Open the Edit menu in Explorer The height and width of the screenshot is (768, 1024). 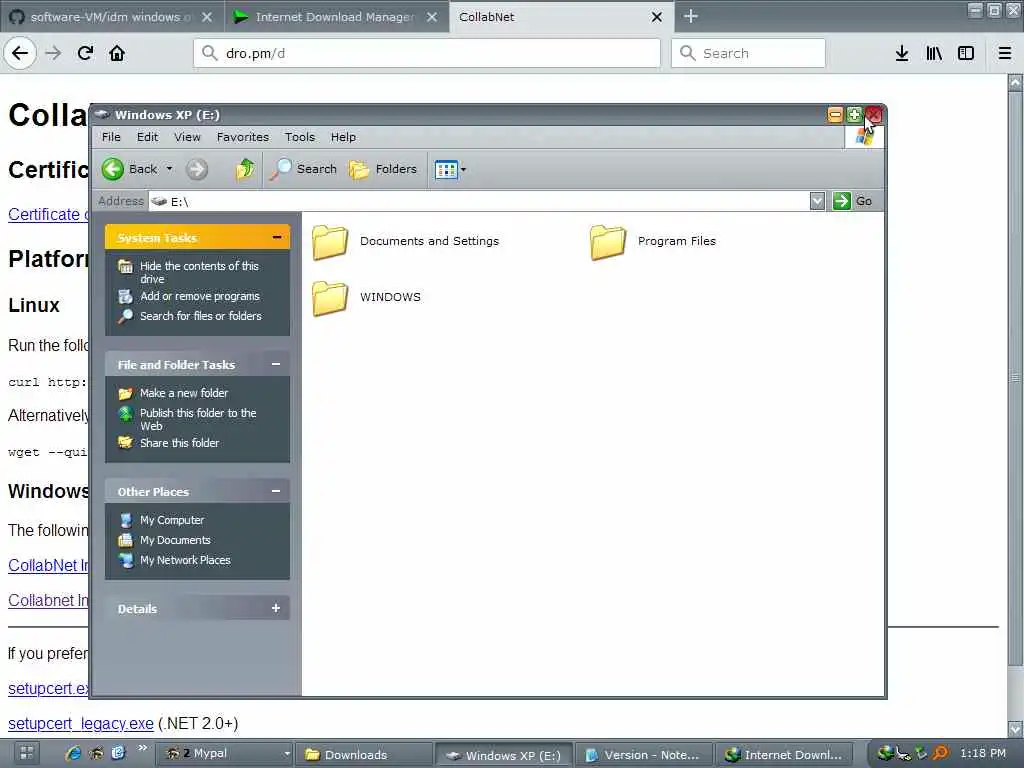[x=148, y=137]
